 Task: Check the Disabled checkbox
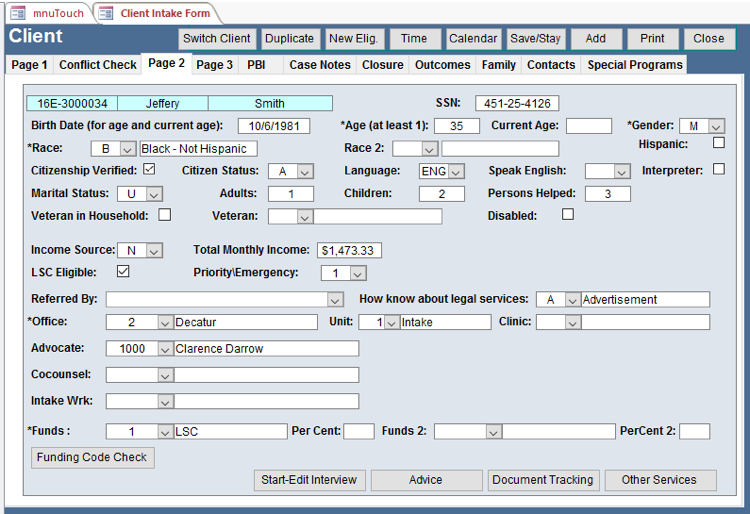[568, 215]
